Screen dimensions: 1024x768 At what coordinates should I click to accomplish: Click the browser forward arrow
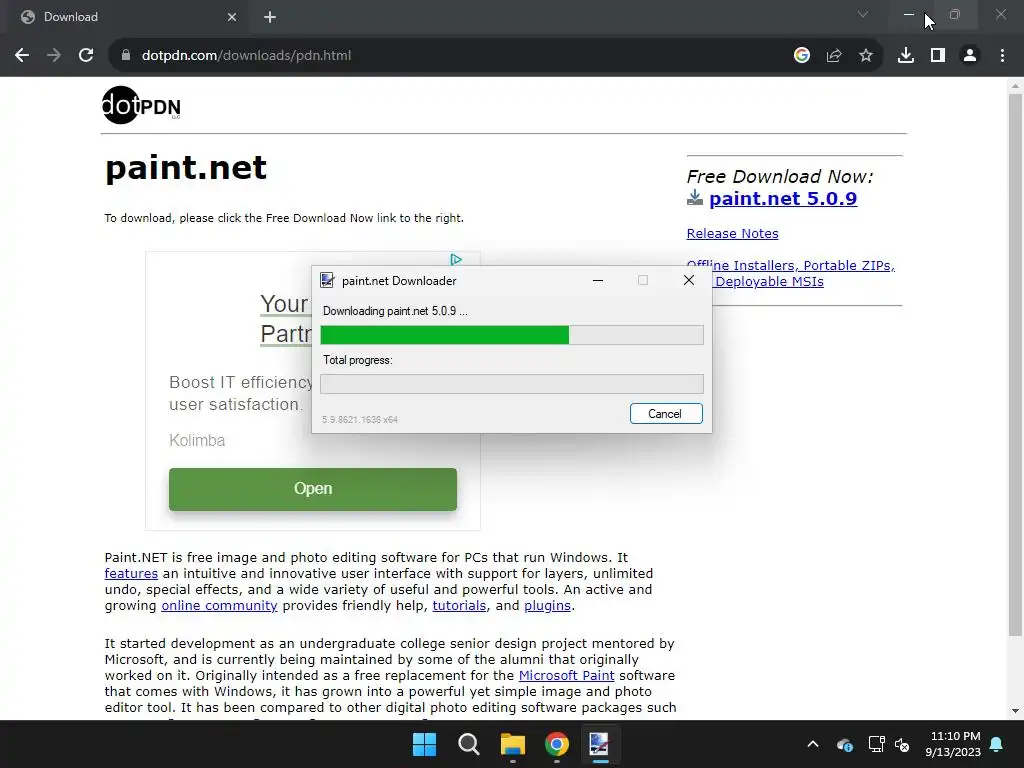54,56
